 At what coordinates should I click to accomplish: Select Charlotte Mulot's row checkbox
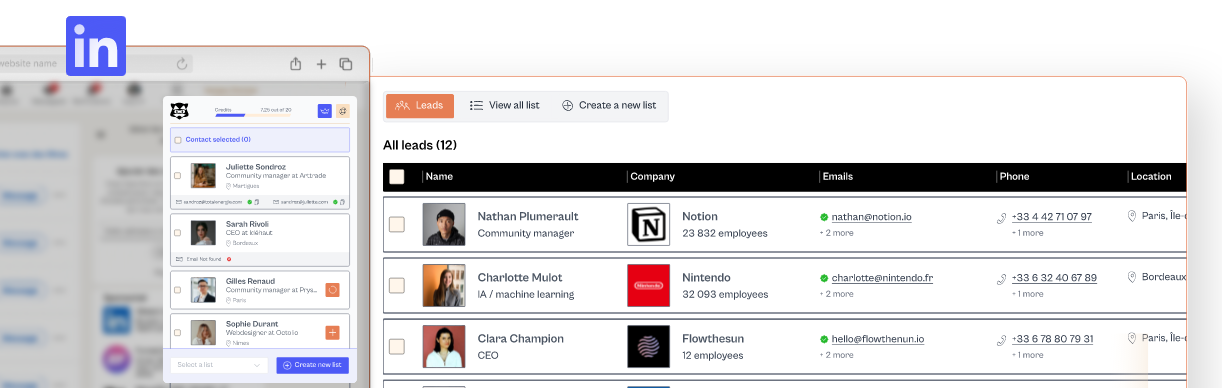pos(397,285)
